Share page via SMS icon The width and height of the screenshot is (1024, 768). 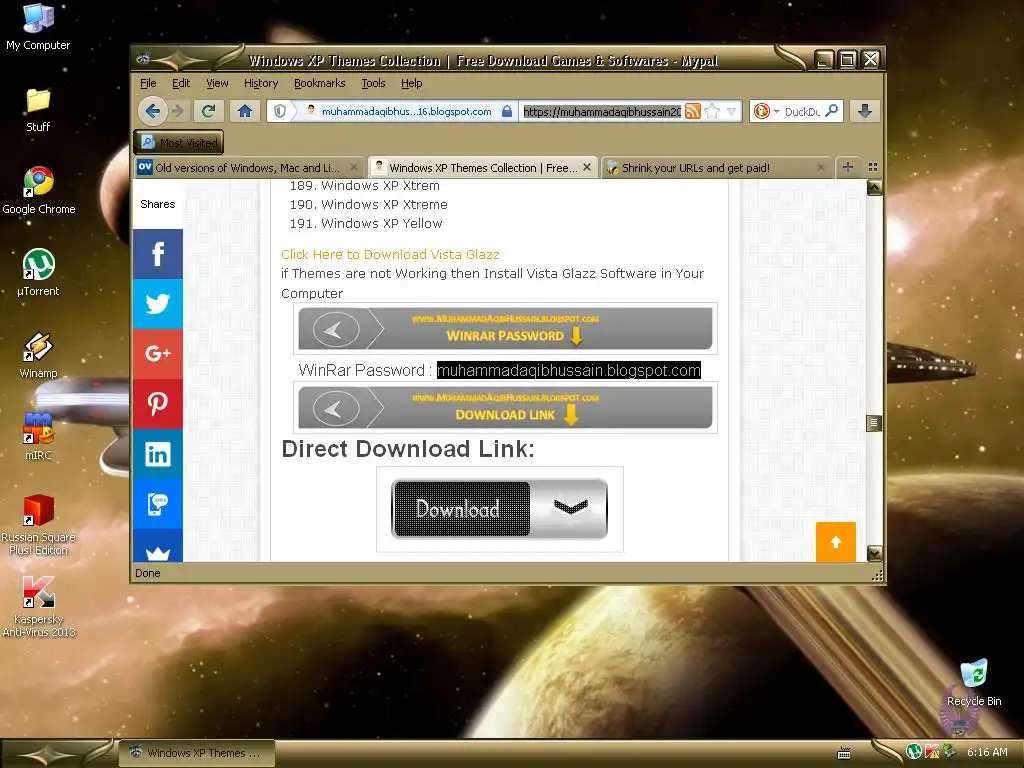point(157,504)
